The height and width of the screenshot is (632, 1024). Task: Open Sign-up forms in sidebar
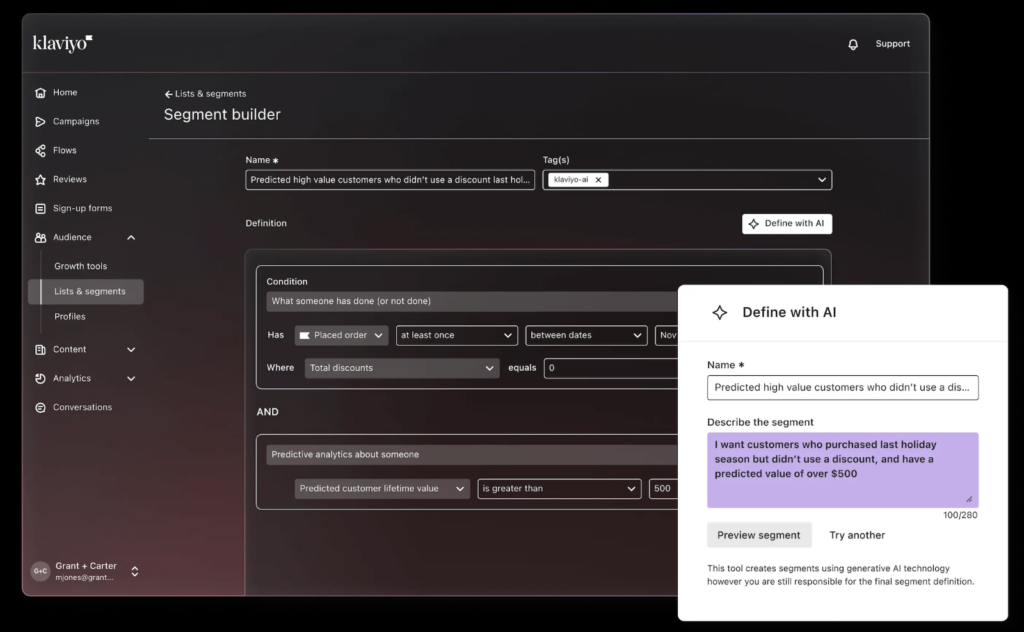[82, 208]
